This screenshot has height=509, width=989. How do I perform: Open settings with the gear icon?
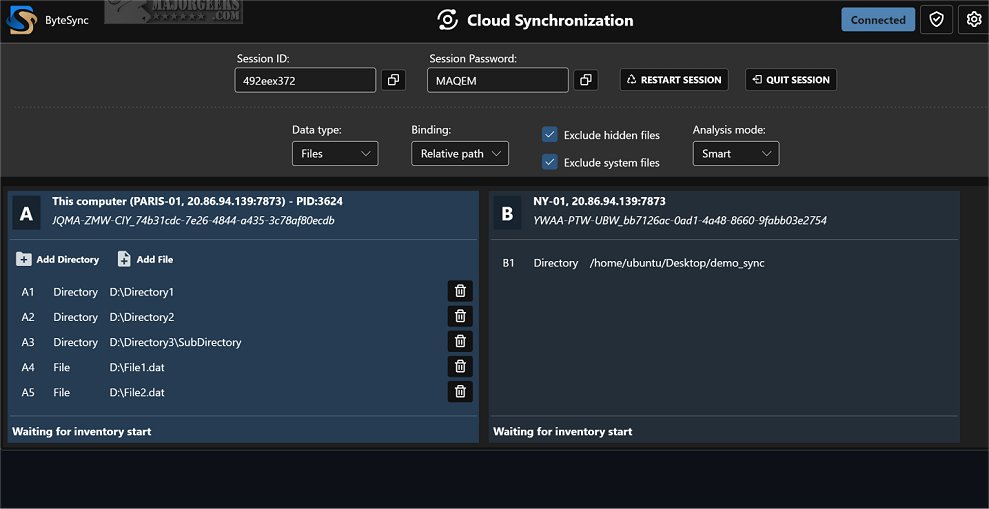click(x=974, y=19)
